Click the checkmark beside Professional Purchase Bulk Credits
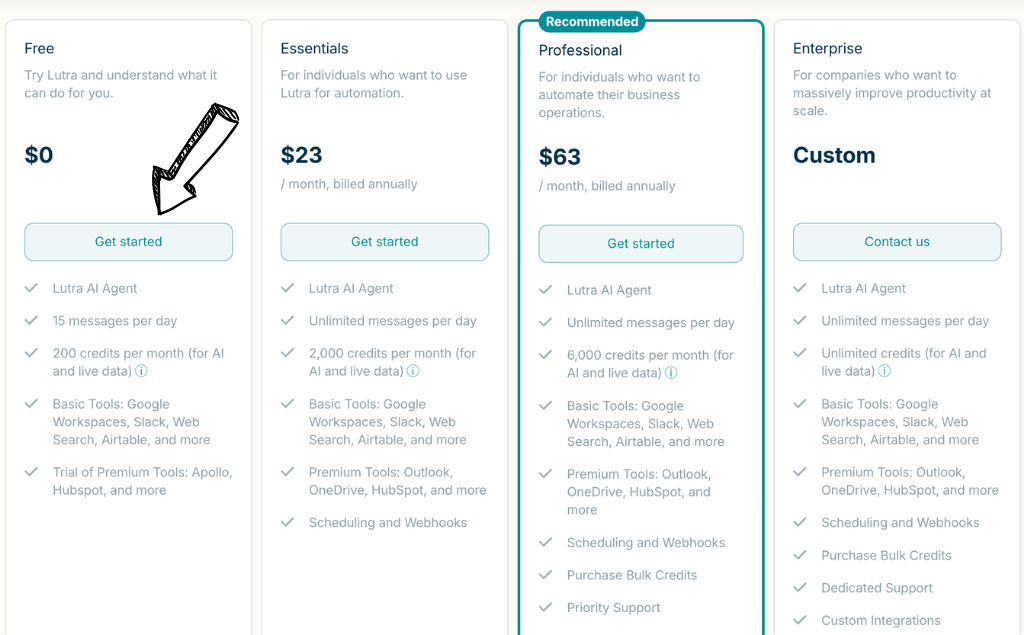The width and height of the screenshot is (1024, 635). pyautogui.click(x=546, y=575)
